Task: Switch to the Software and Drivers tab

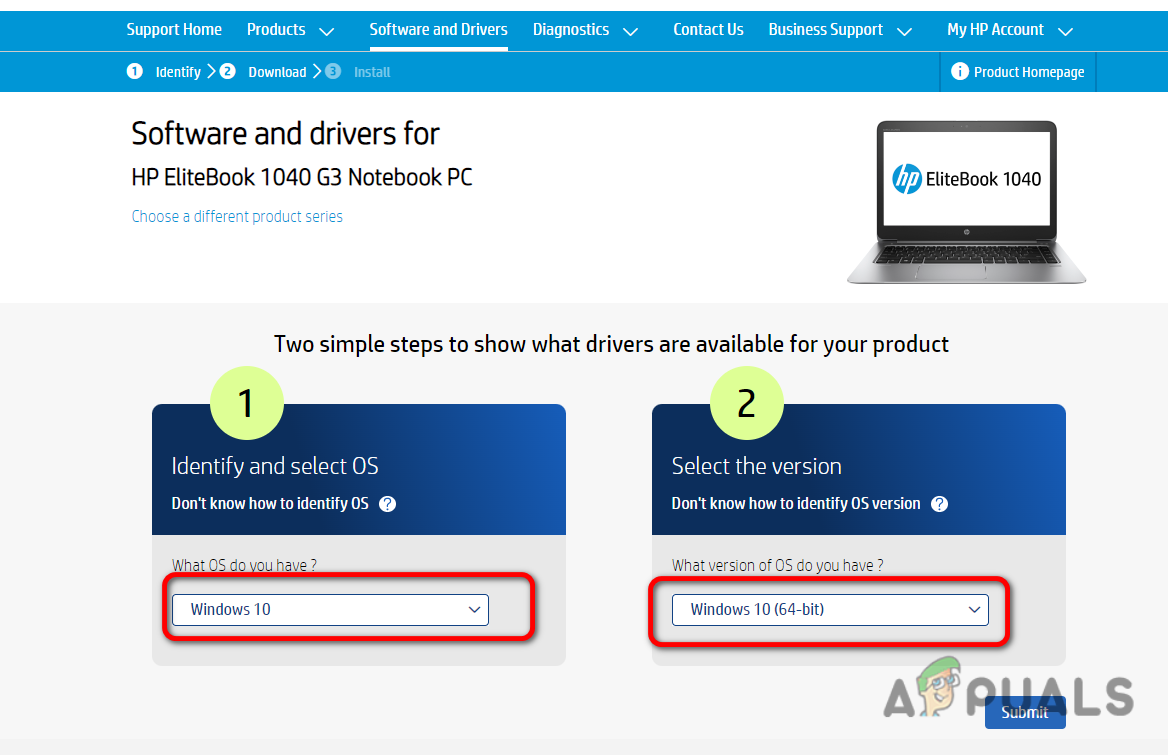Action: click(438, 30)
